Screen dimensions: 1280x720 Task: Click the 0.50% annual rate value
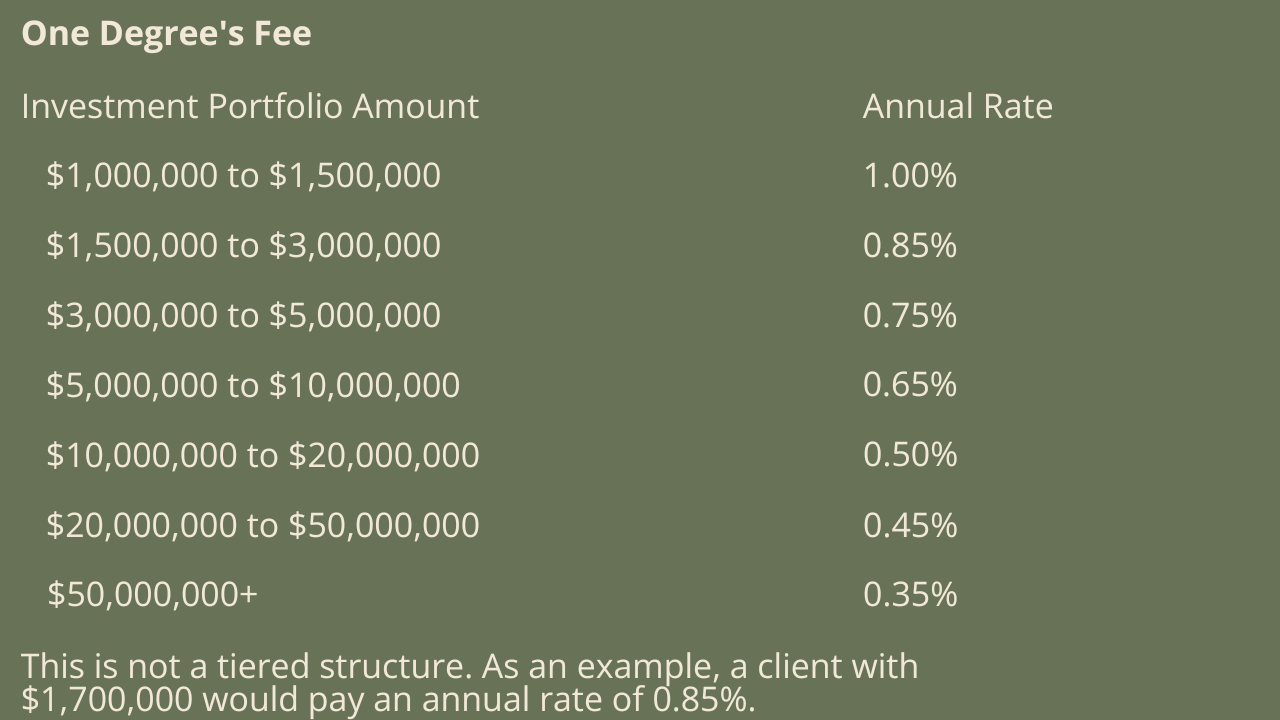click(909, 455)
